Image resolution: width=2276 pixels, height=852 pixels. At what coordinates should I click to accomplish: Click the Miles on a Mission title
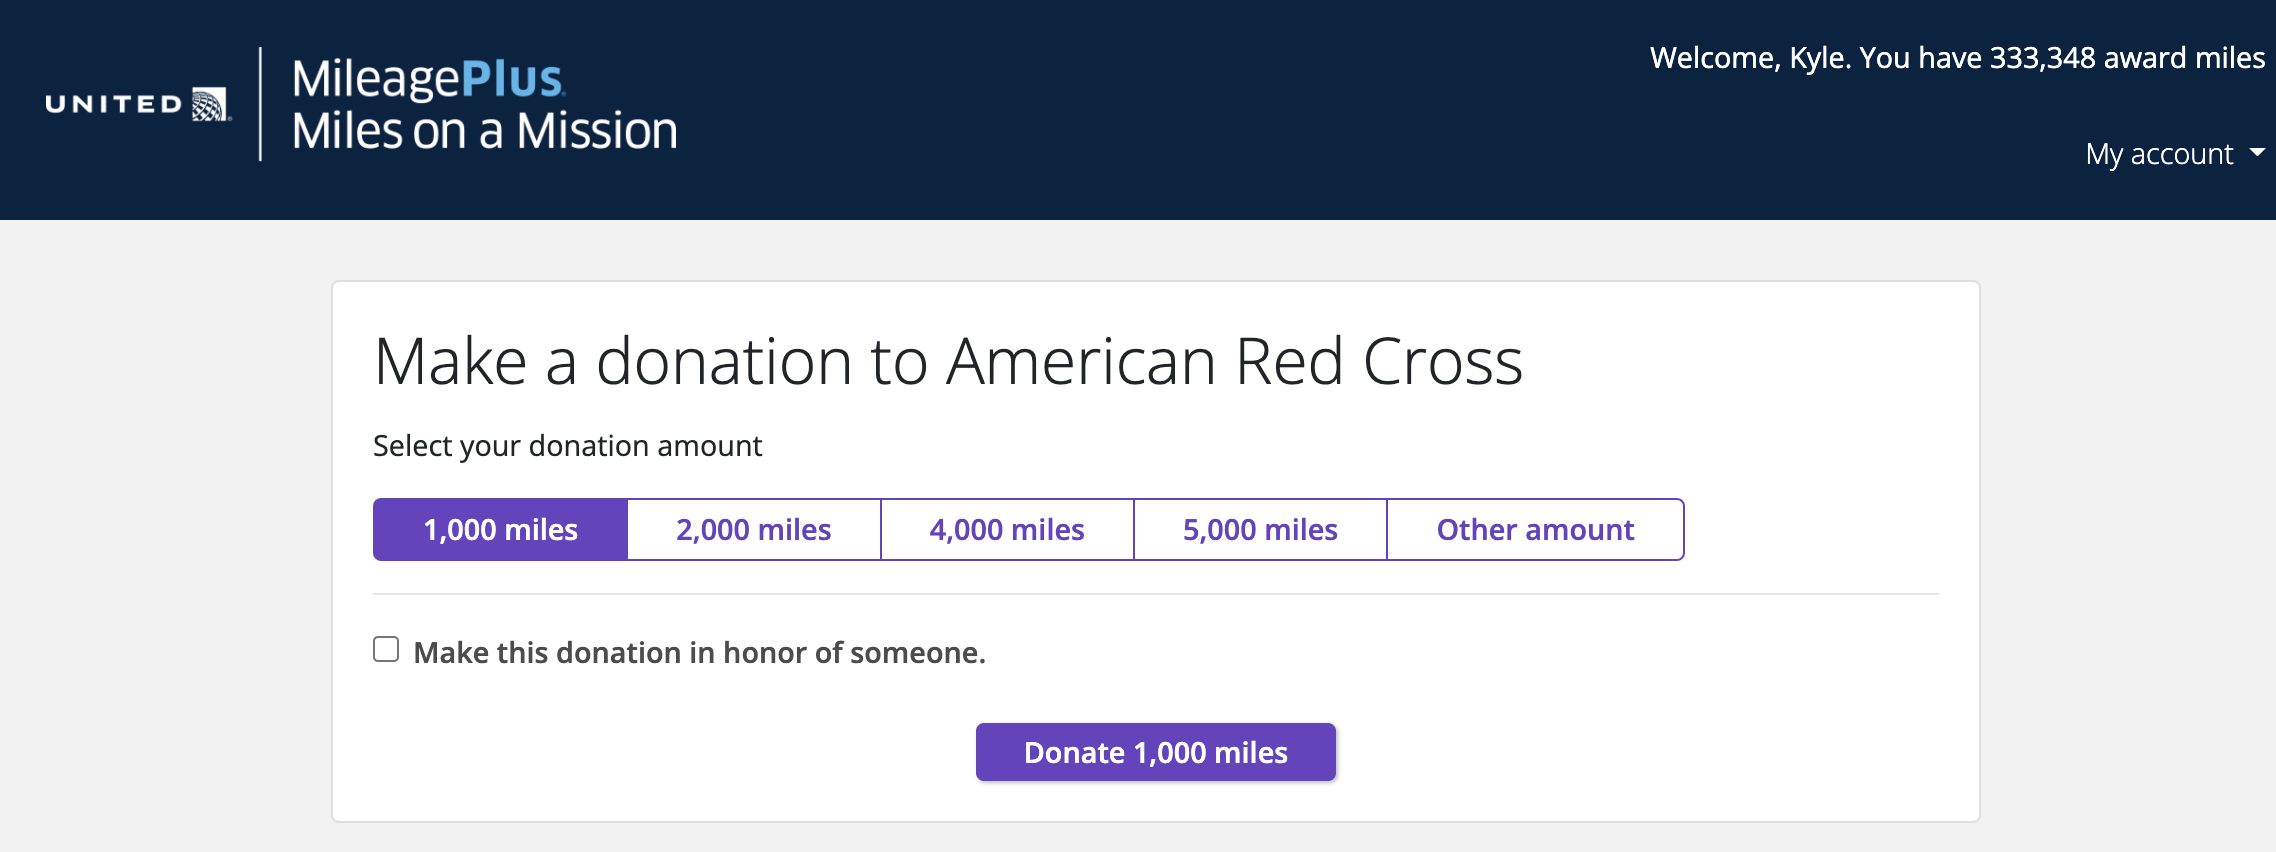point(485,131)
